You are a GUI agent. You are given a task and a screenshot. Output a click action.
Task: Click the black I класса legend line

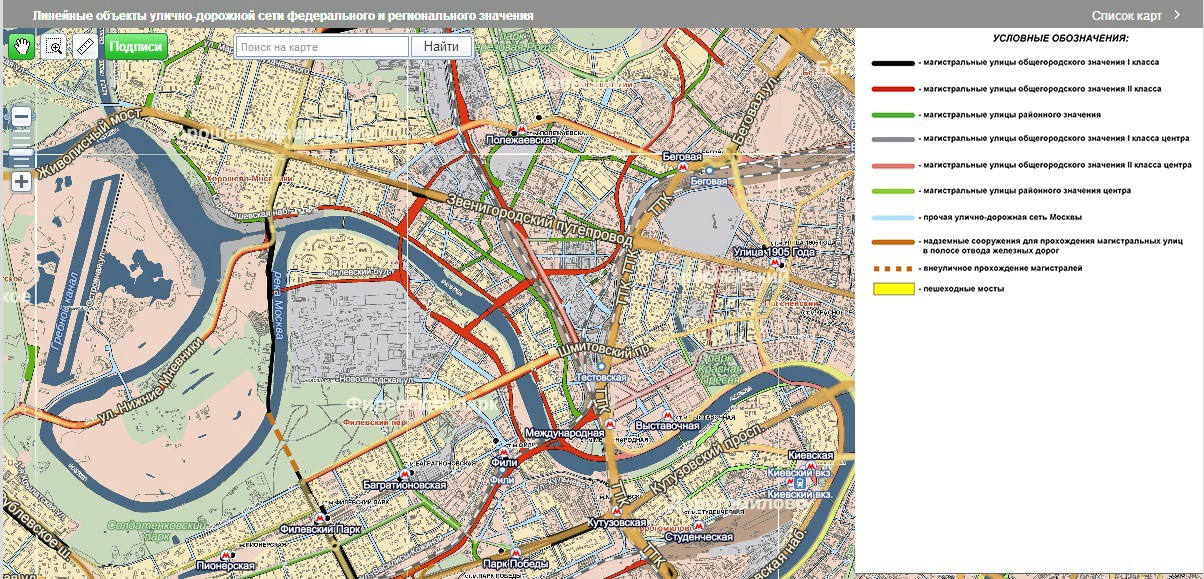[x=893, y=63]
